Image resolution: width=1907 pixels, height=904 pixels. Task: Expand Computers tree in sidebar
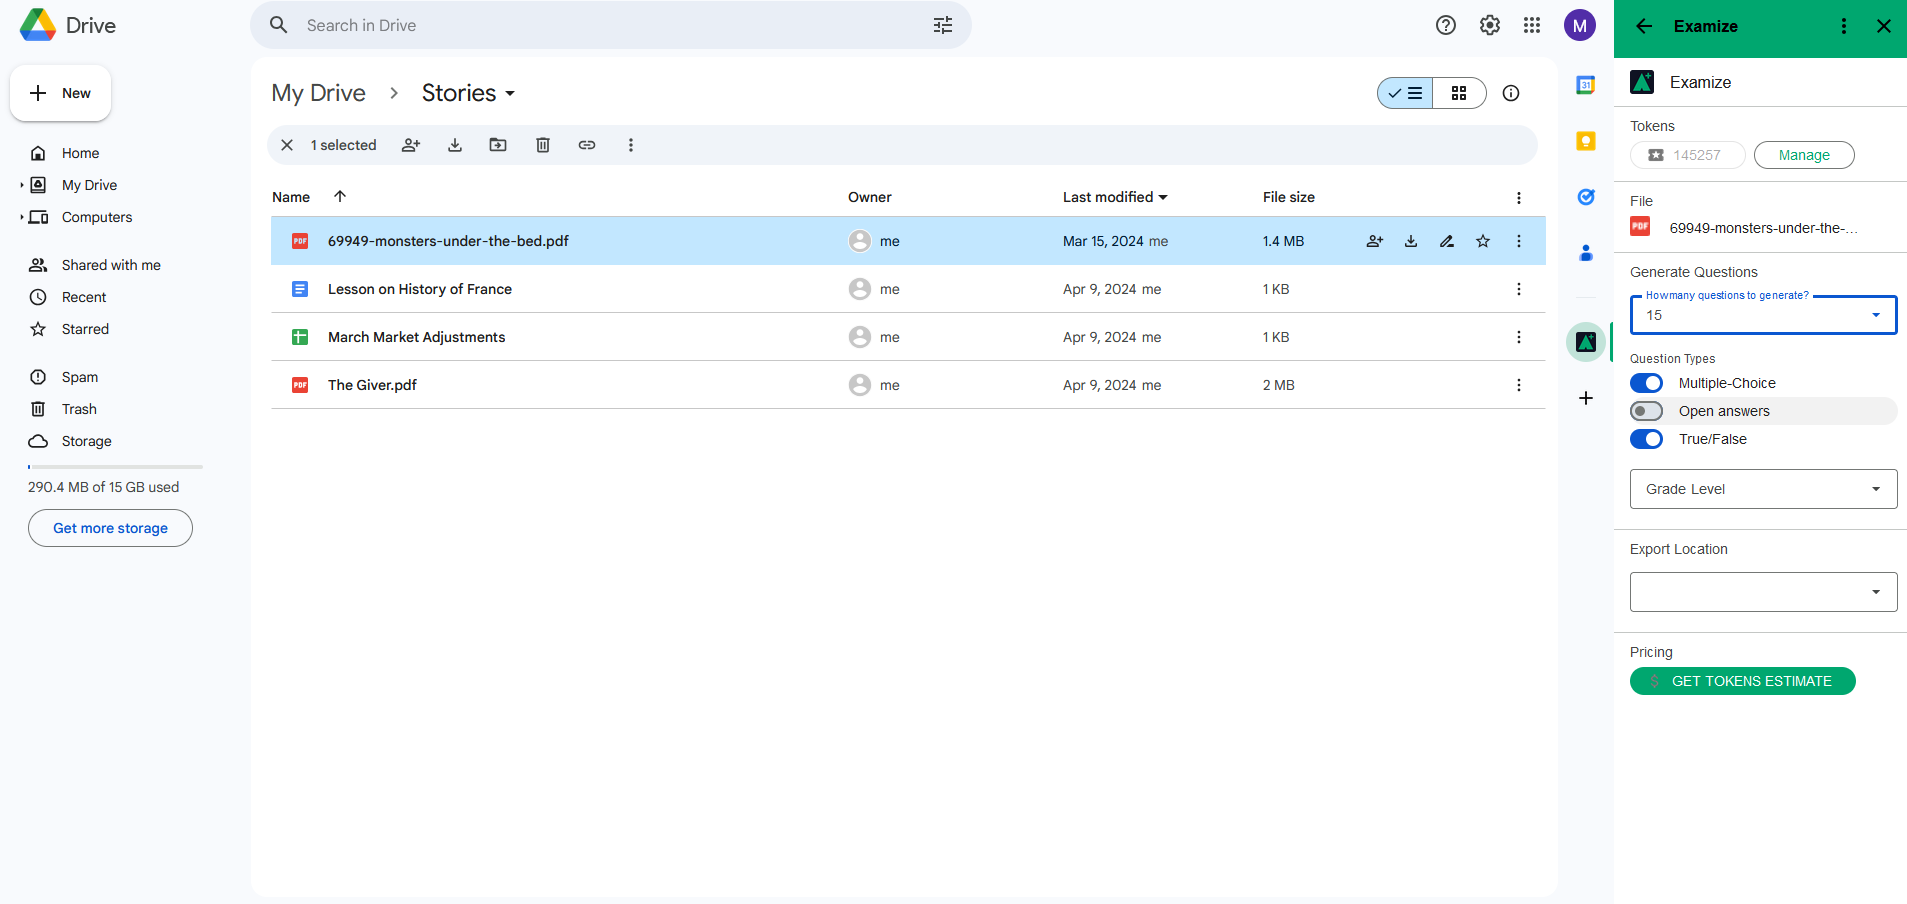(x=21, y=217)
